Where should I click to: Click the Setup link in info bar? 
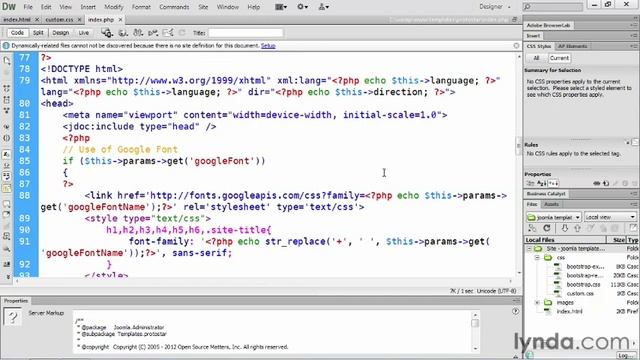[268, 46]
